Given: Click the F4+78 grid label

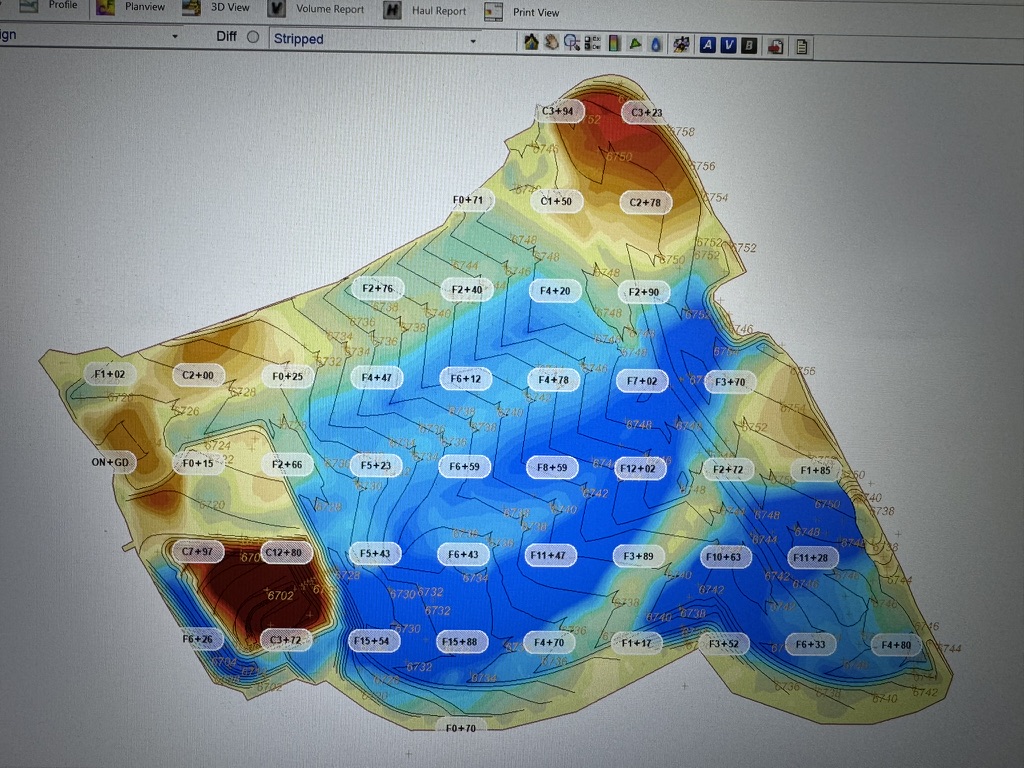Looking at the screenshot, I should (x=553, y=380).
